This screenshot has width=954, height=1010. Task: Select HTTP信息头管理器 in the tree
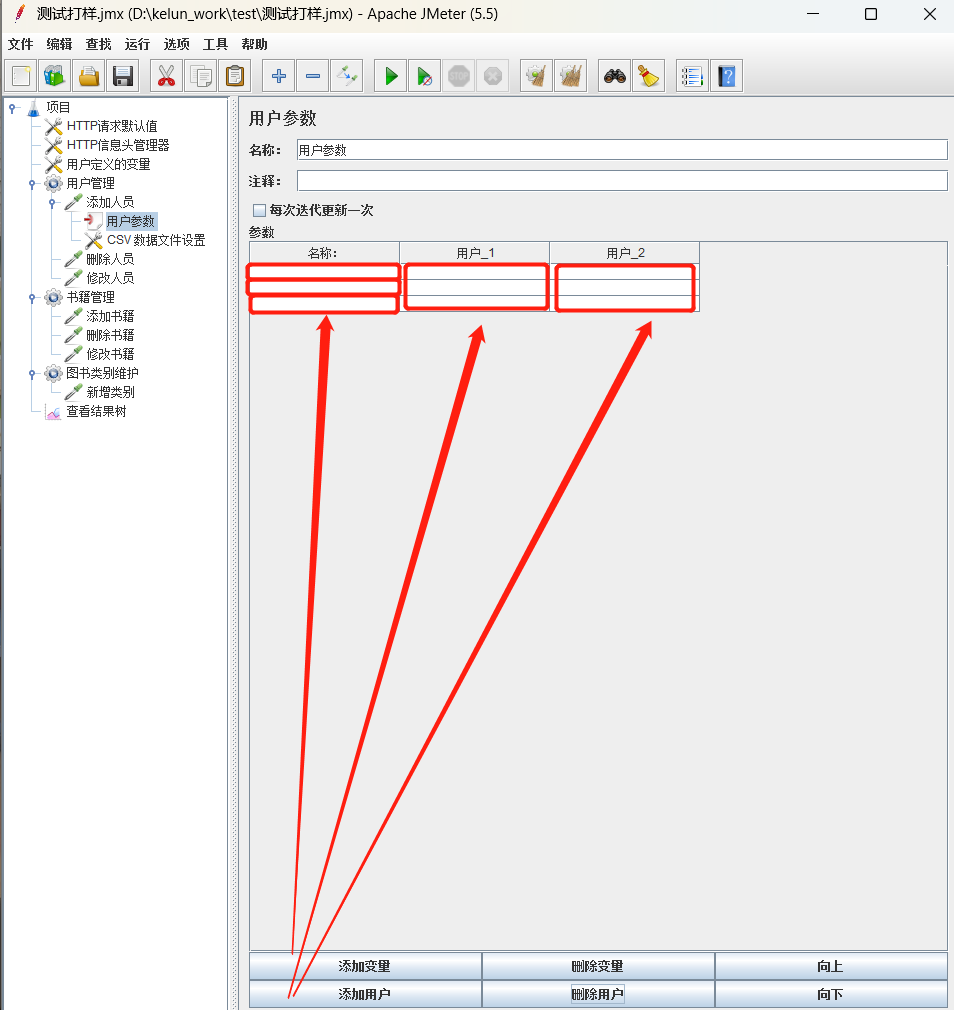[x=118, y=146]
